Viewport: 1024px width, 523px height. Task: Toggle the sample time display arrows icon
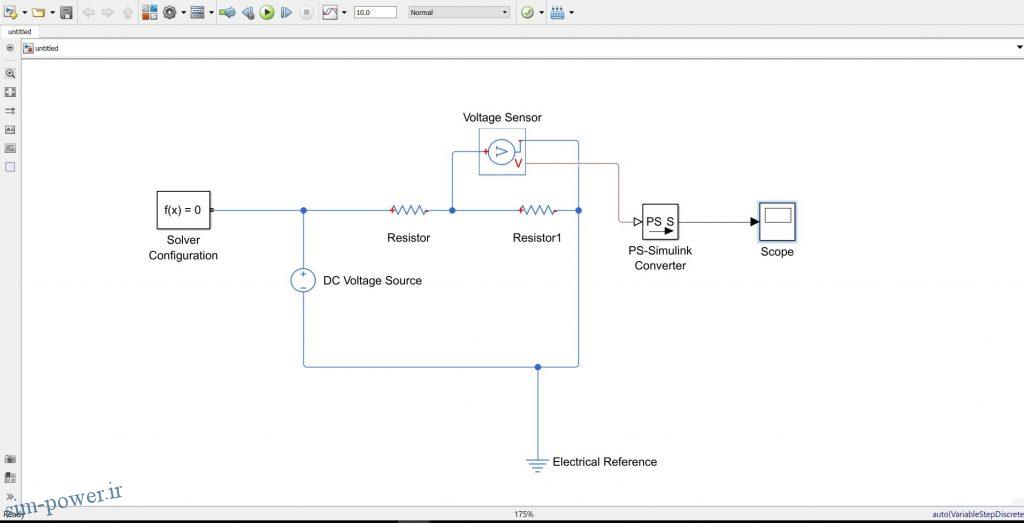pos(10,110)
